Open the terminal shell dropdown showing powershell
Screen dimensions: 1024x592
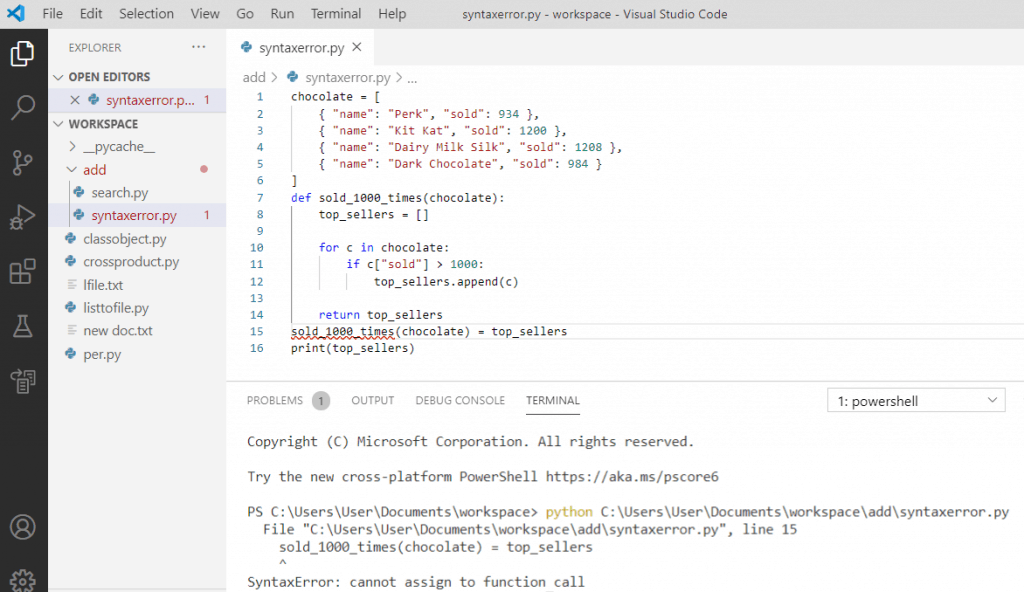coord(914,400)
